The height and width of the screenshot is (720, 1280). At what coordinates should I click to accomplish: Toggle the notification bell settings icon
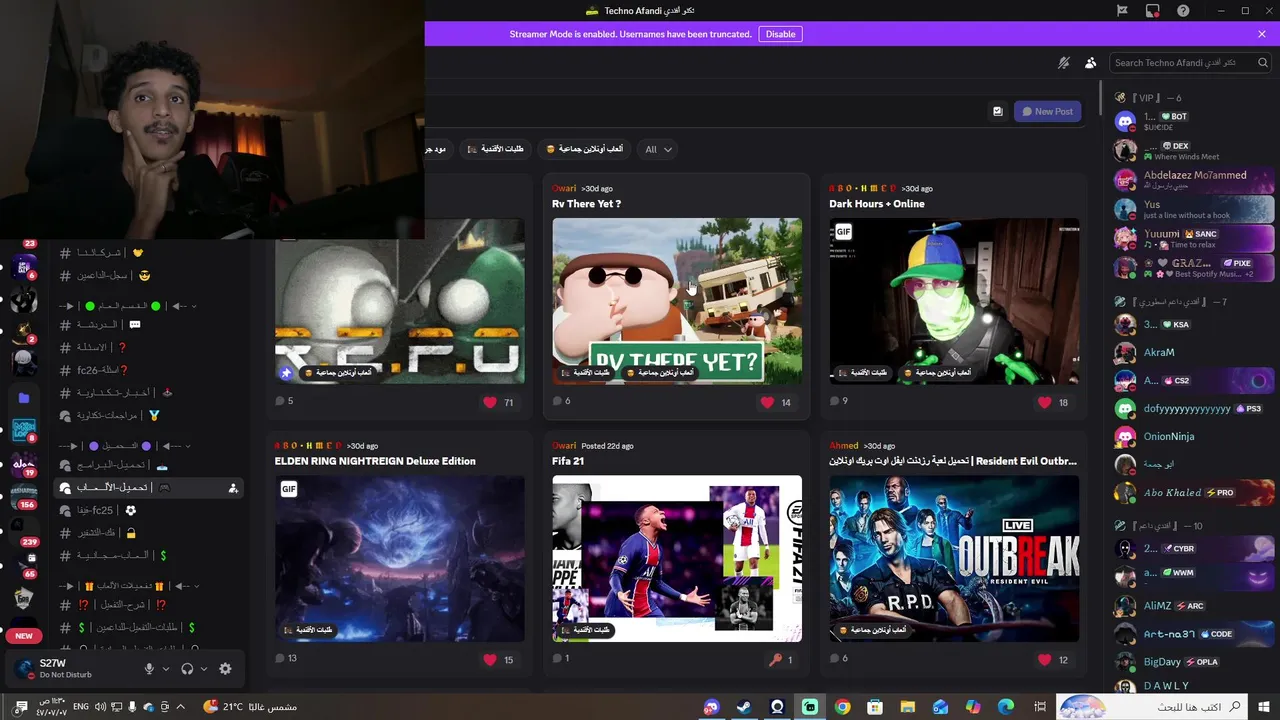pos(1064,63)
